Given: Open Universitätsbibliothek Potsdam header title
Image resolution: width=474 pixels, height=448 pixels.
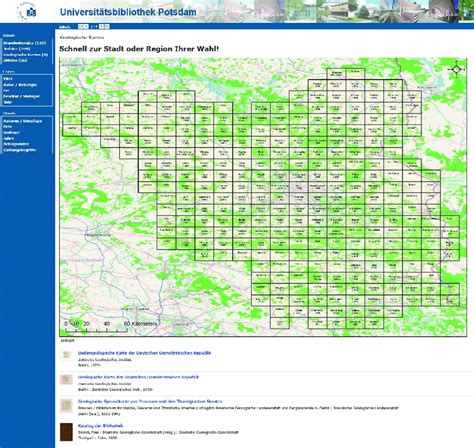Looking at the screenshot, I should coord(128,12).
